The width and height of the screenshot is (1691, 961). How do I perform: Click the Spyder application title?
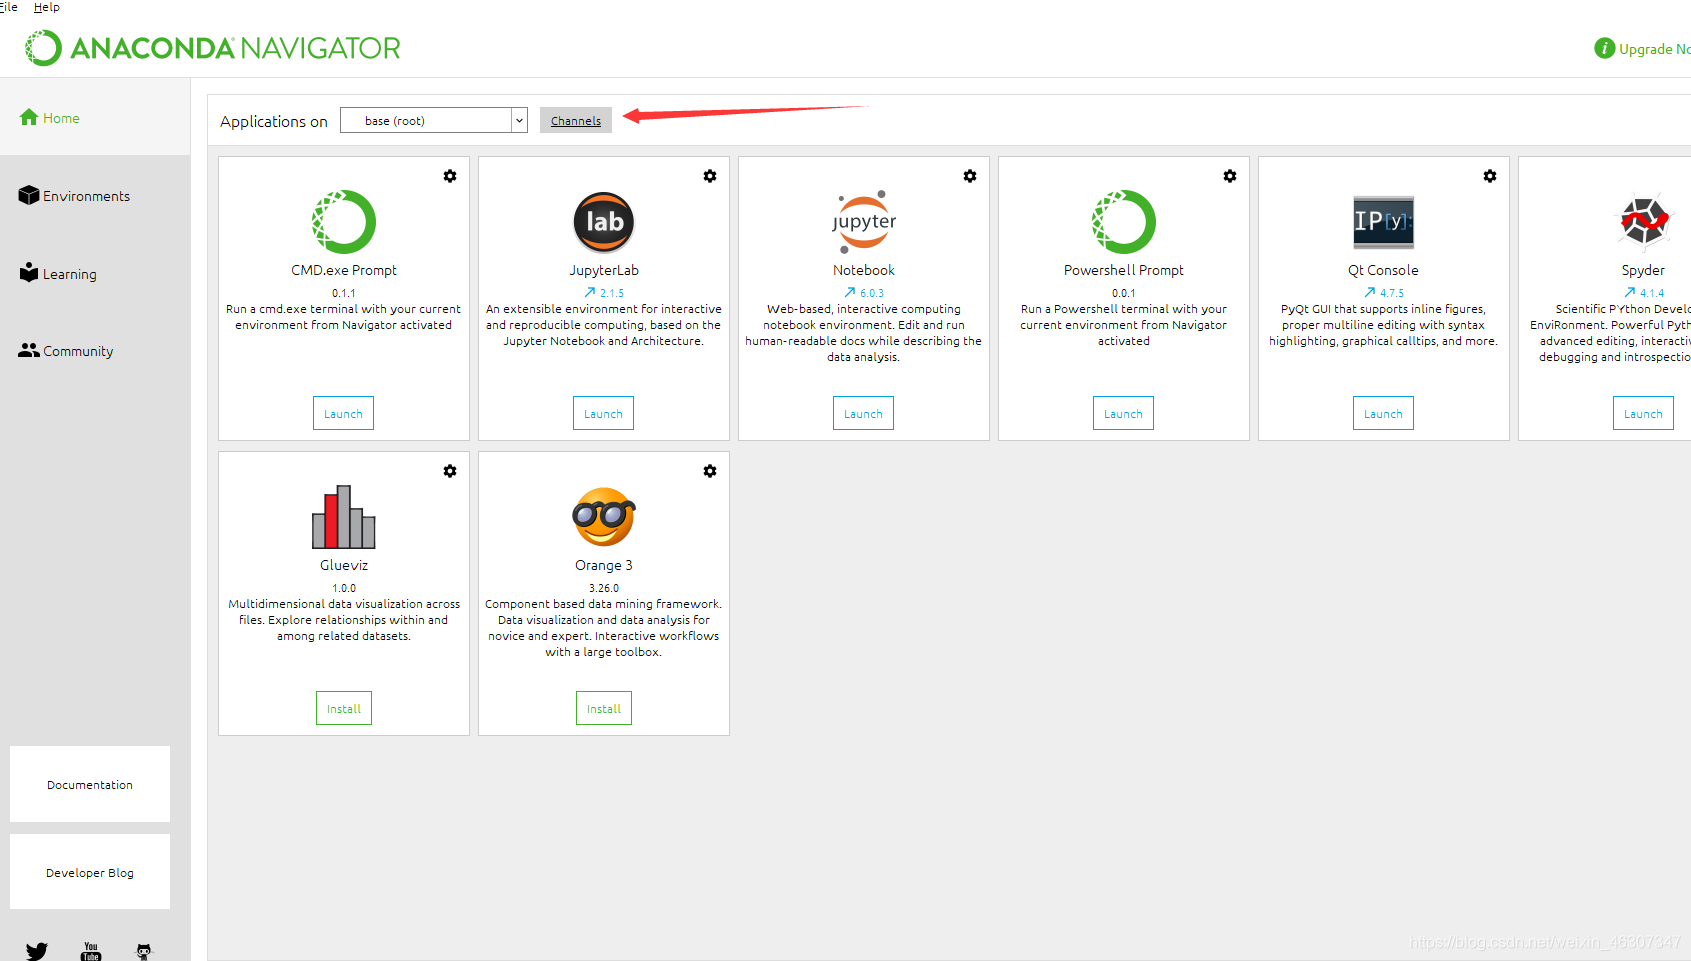tap(1643, 270)
